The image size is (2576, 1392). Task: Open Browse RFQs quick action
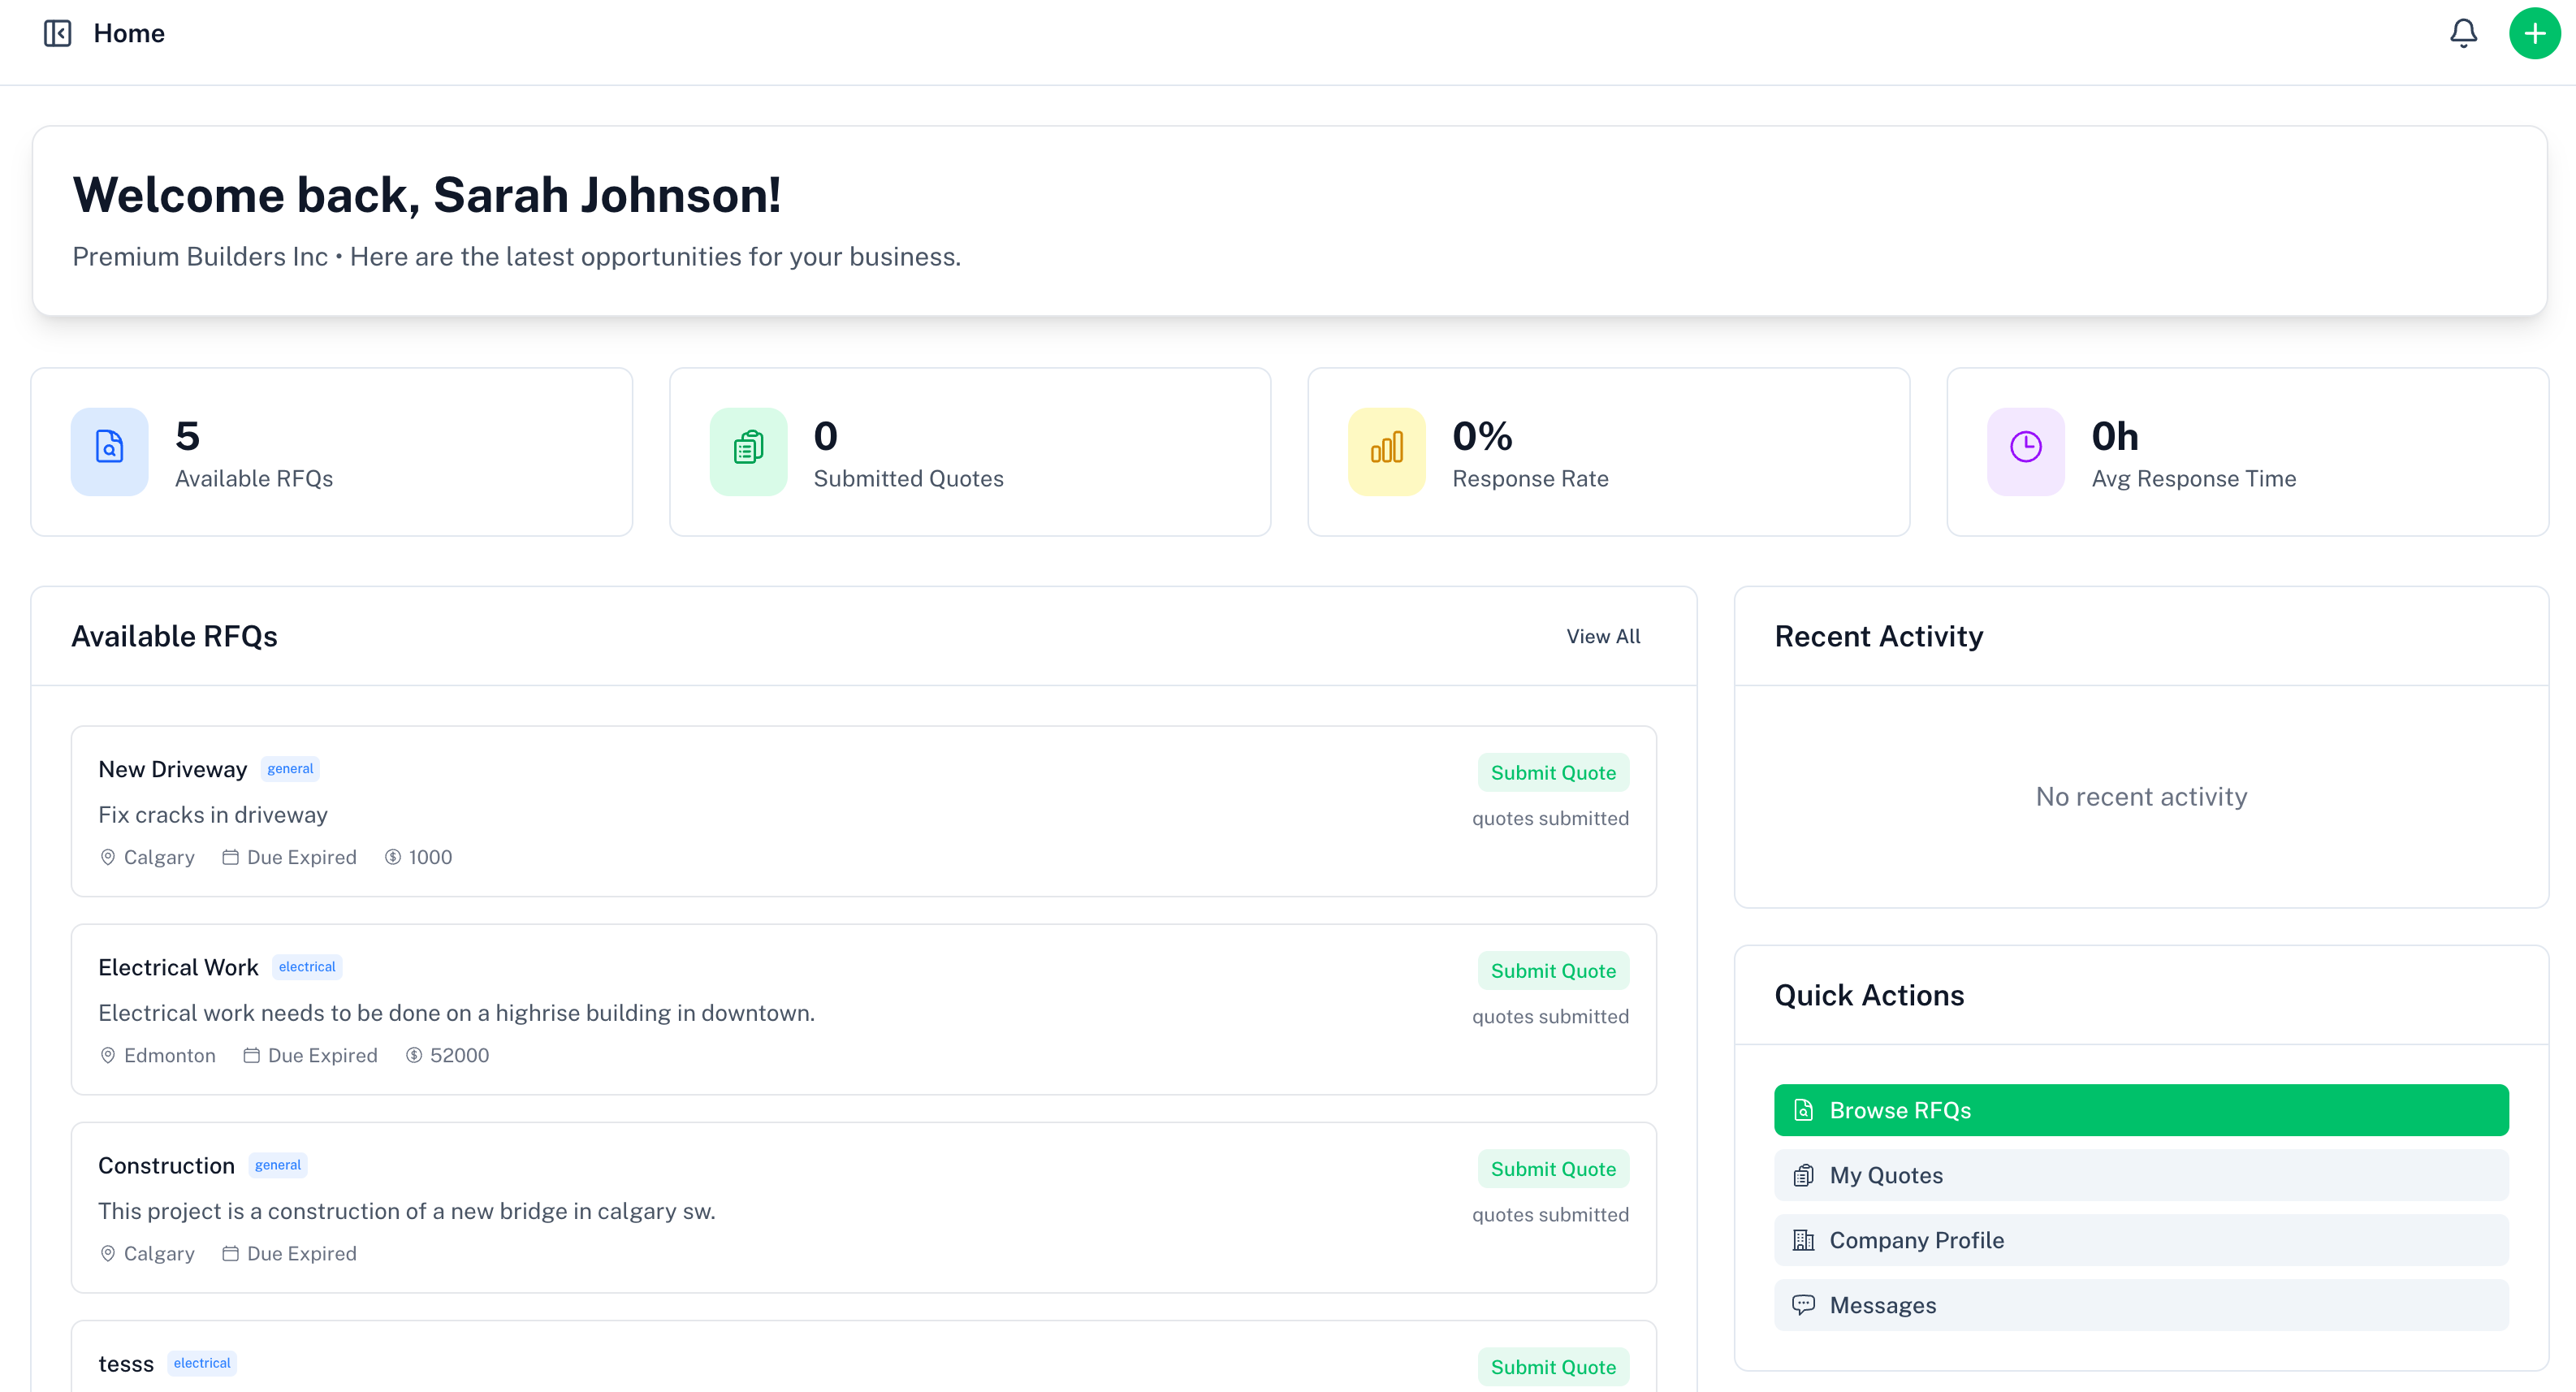tap(2141, 1110)
